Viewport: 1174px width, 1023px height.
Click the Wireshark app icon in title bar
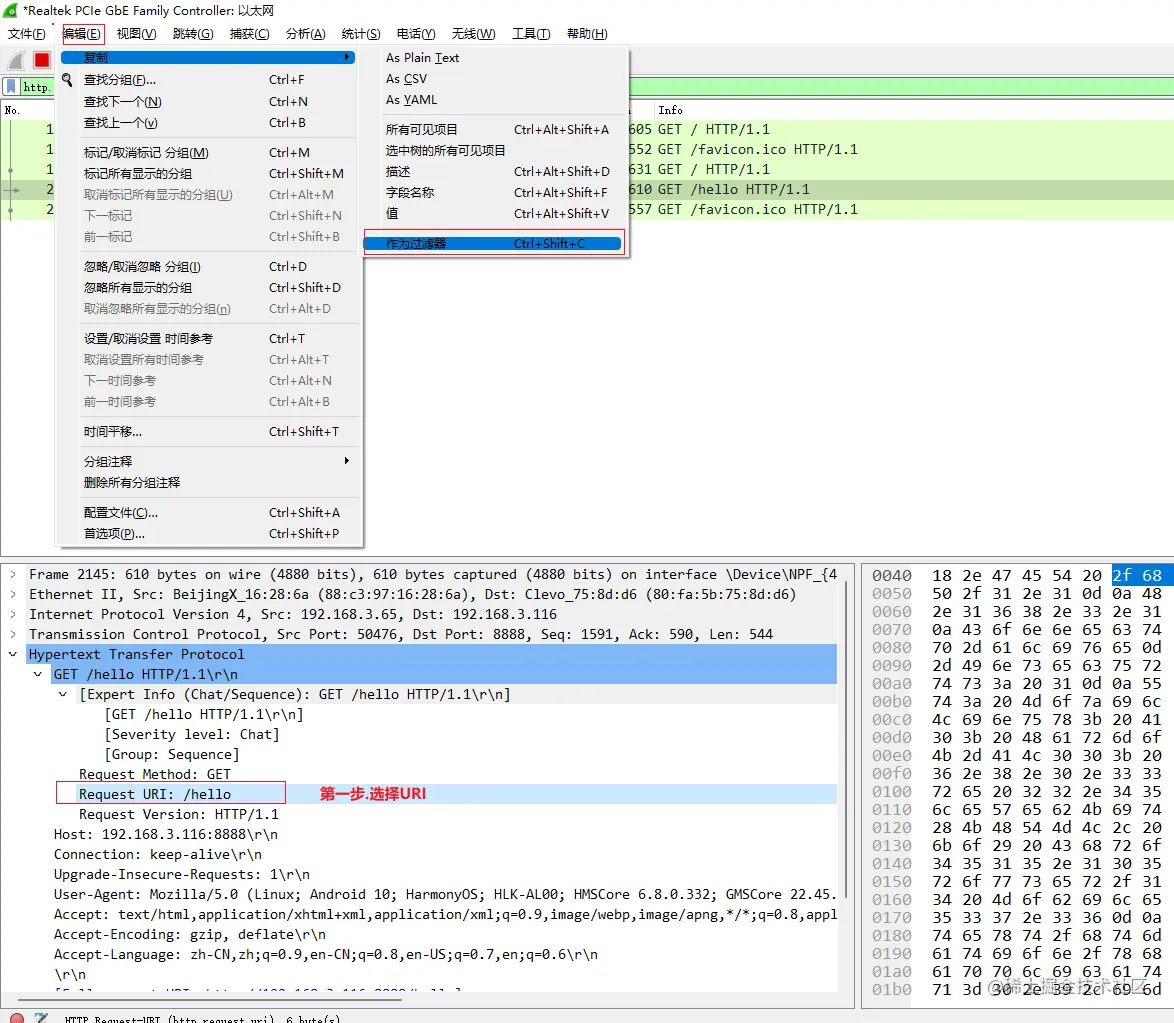tap(10, 10)
